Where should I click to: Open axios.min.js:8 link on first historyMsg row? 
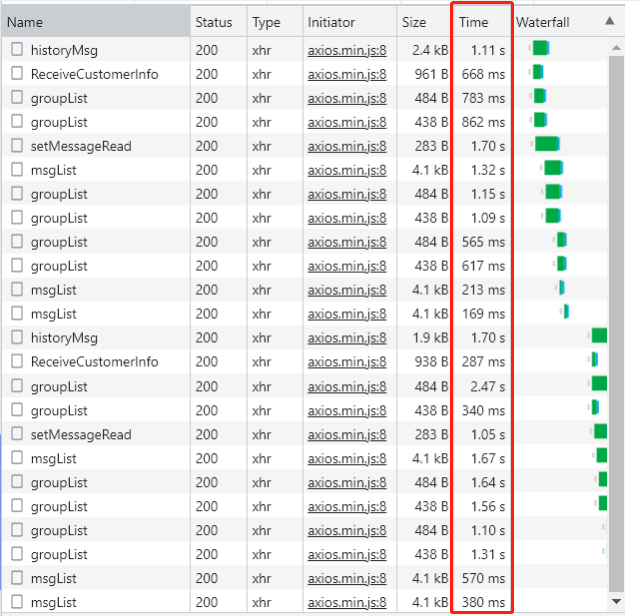(x=347, y=50)
